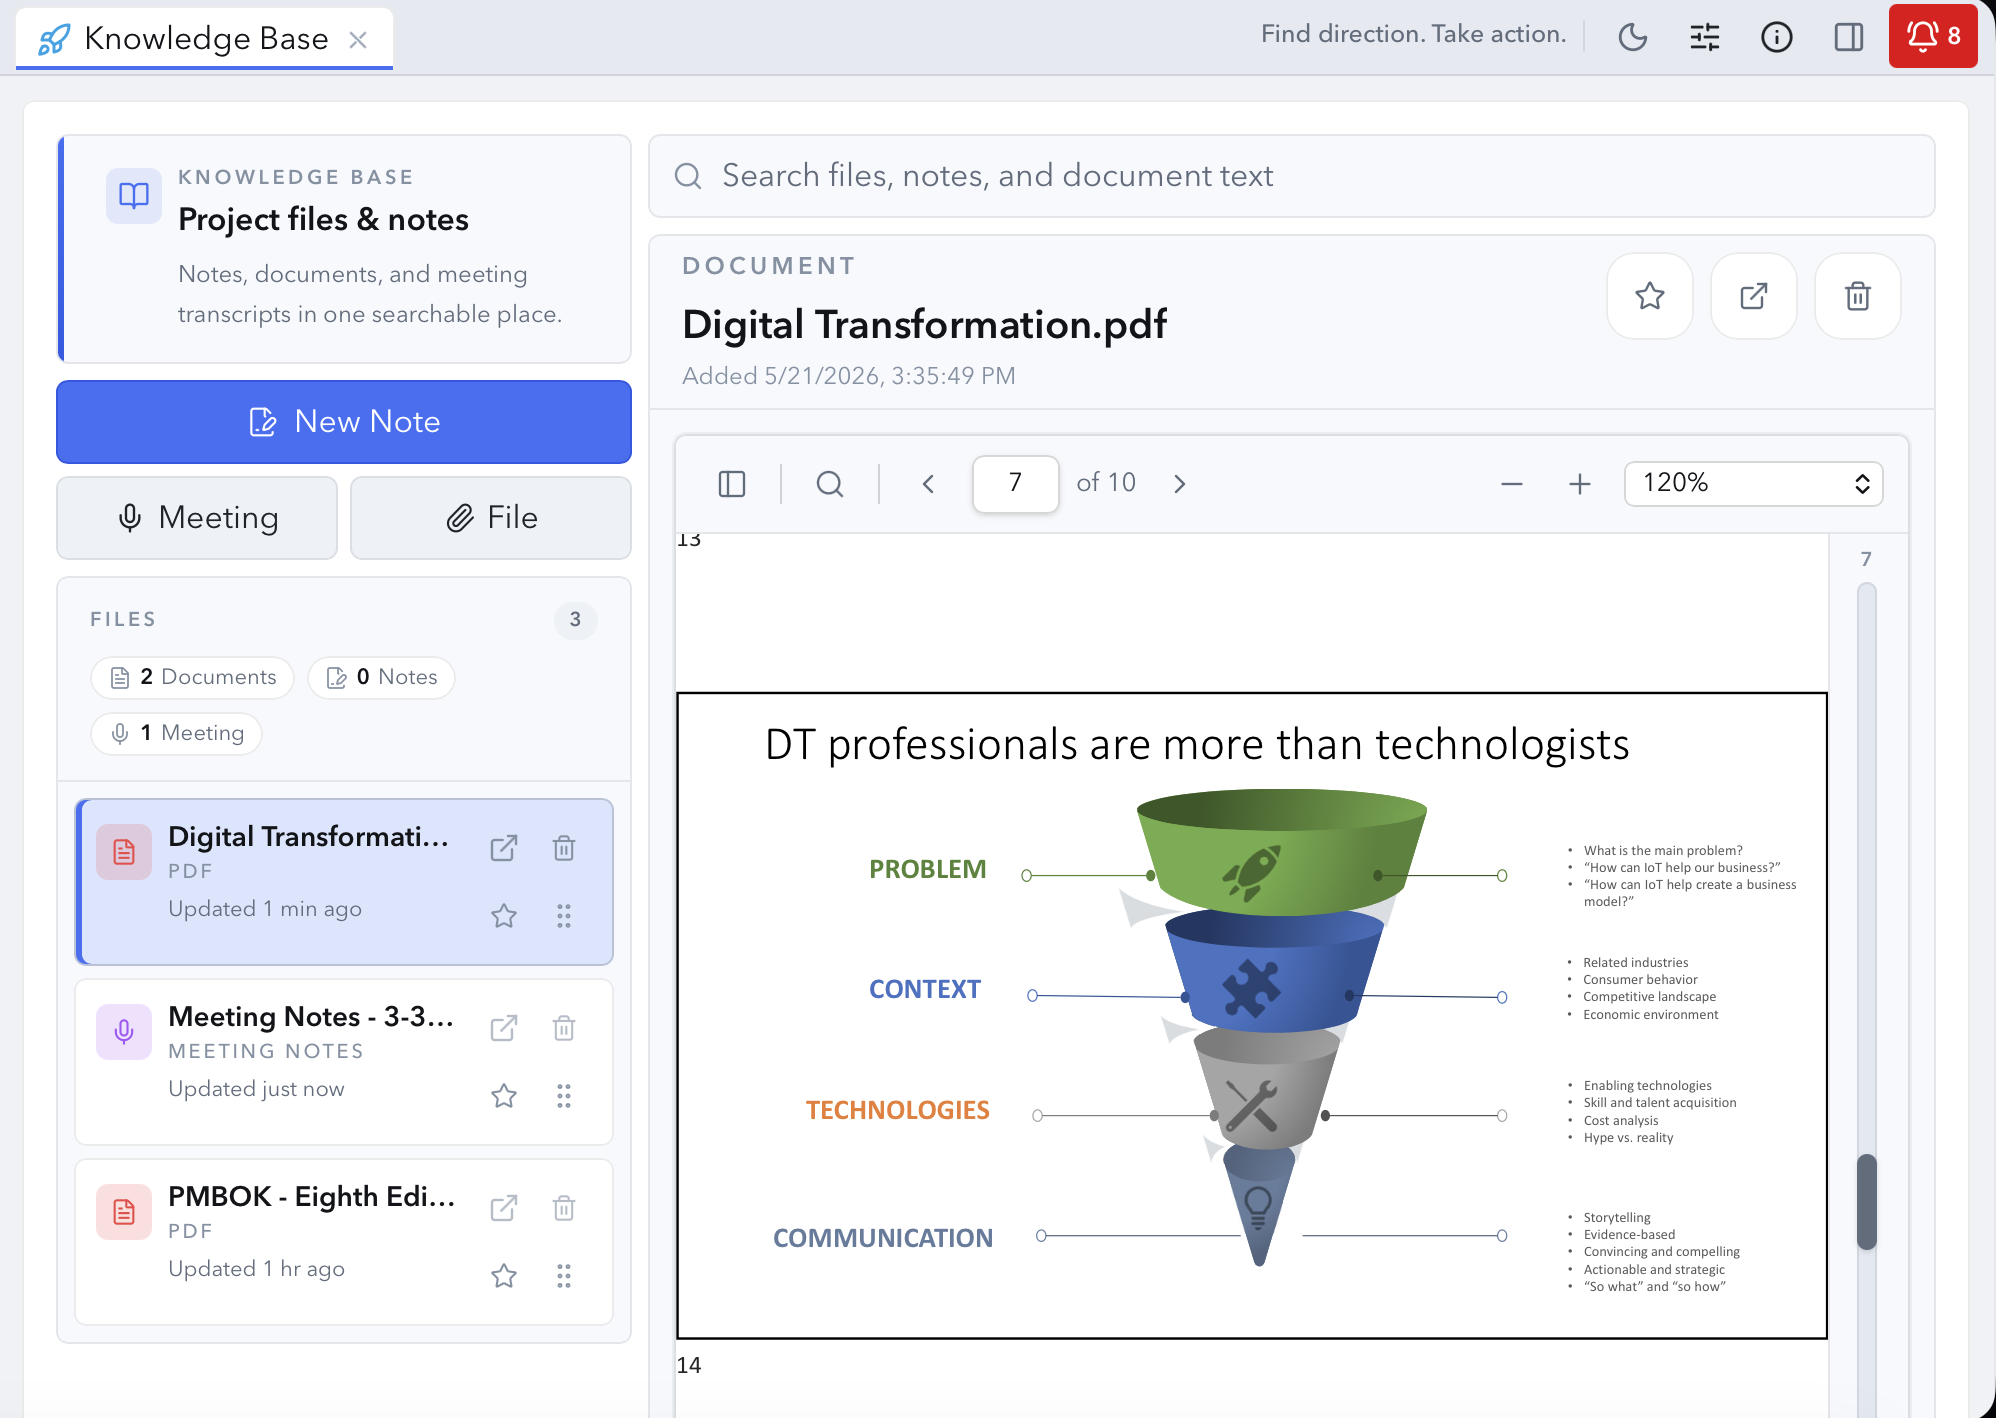
Task: Click TECHNOLOGIES label in the slide
Action: coord(897,1110)
